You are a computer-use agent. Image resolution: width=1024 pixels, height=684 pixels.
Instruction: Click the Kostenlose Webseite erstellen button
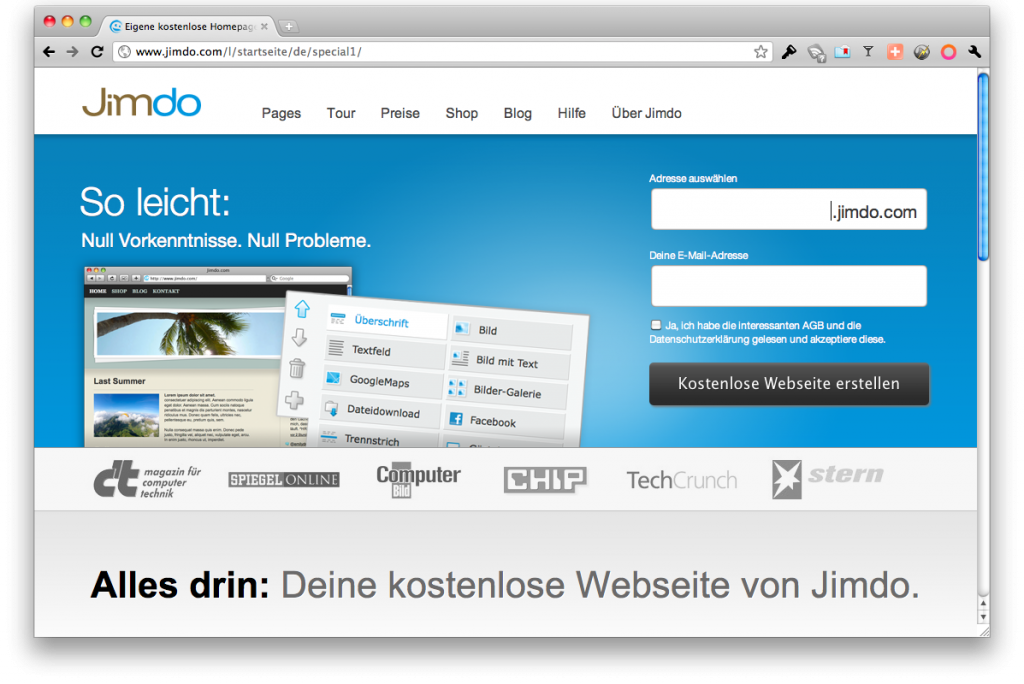coord(788,384)
